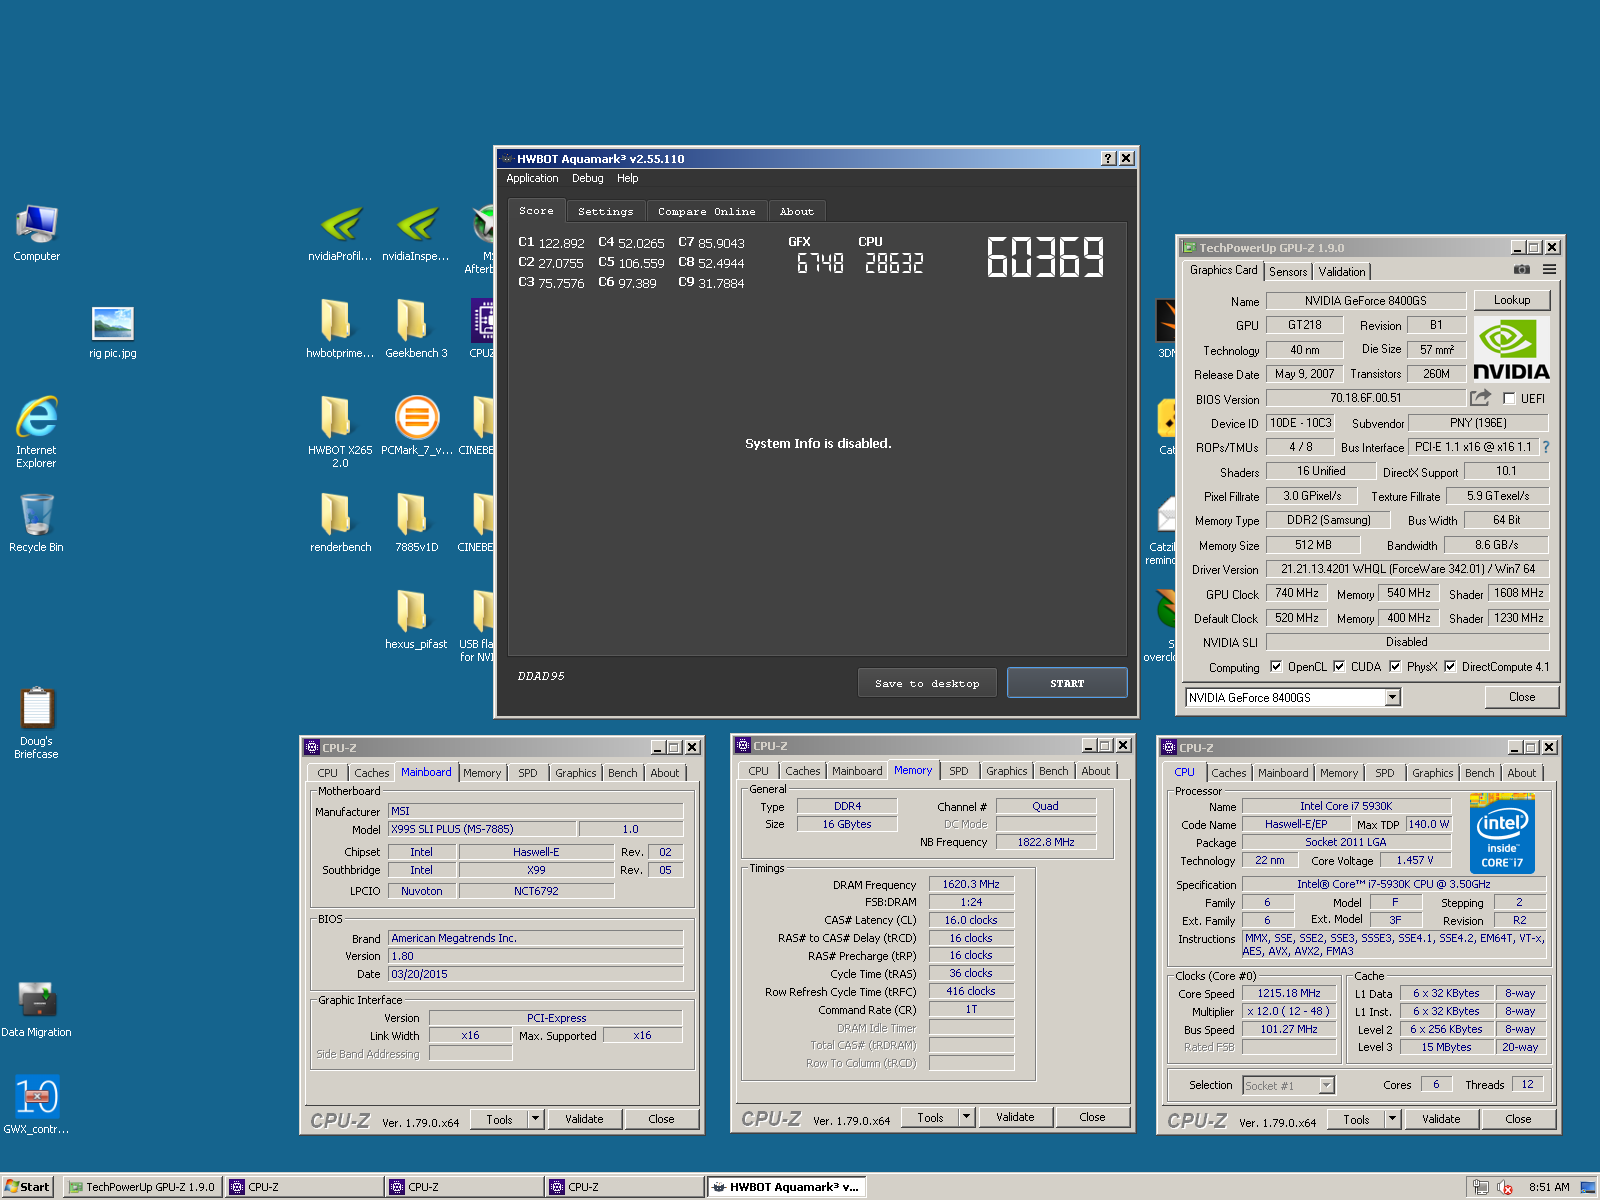Open the Aquamark About tab
This screenshot has height=1200, width=1600.
[x=797, y=211]
